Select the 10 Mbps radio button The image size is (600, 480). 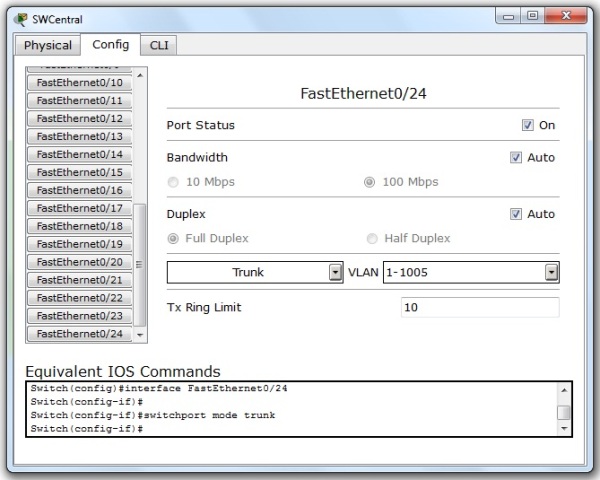click(x=174, y=182)
